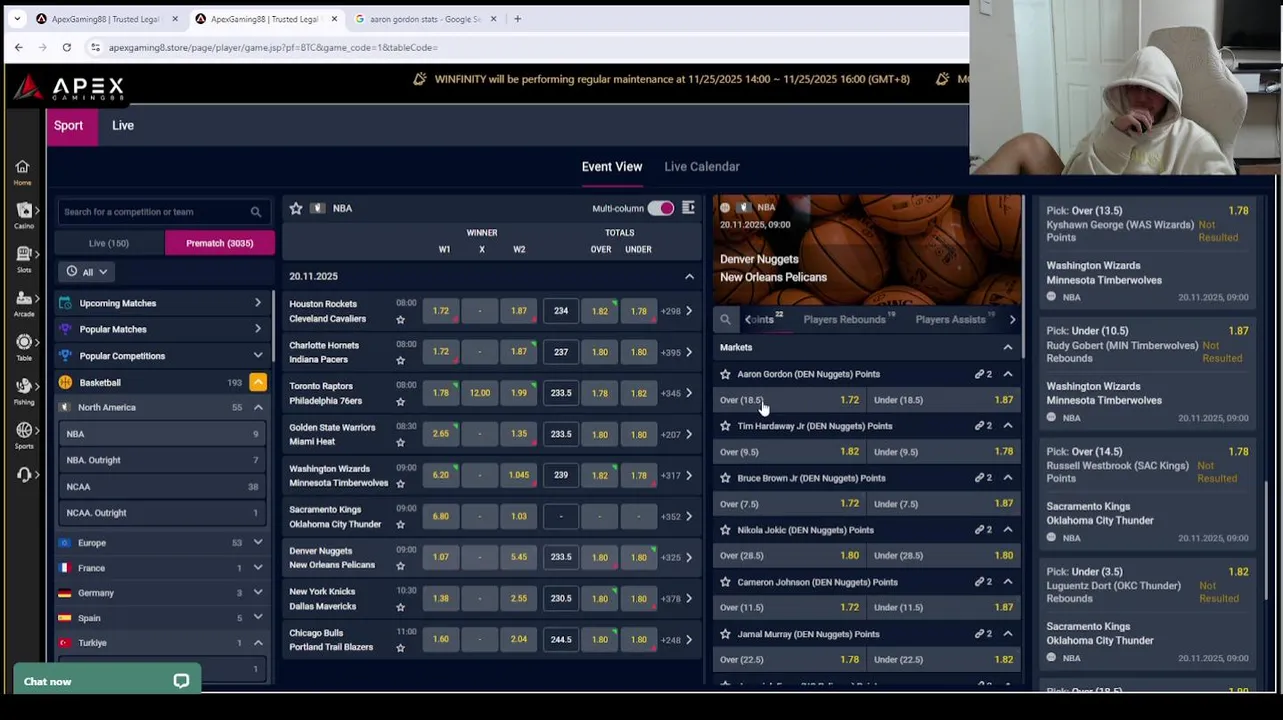Favorite the Aaron Gordon Points market star
Viewport: 1283px width, 720px height.
(x=726, y=374)
